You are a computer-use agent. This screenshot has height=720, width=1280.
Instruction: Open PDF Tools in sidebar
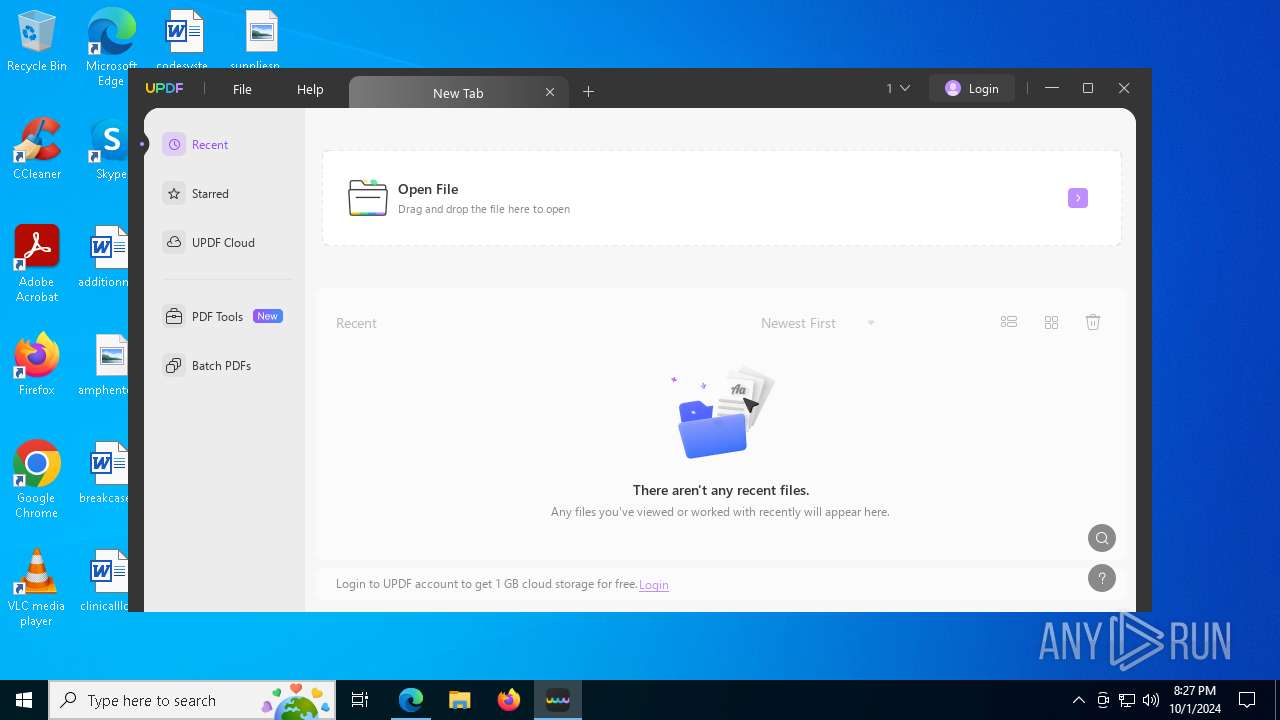(205, 317)
